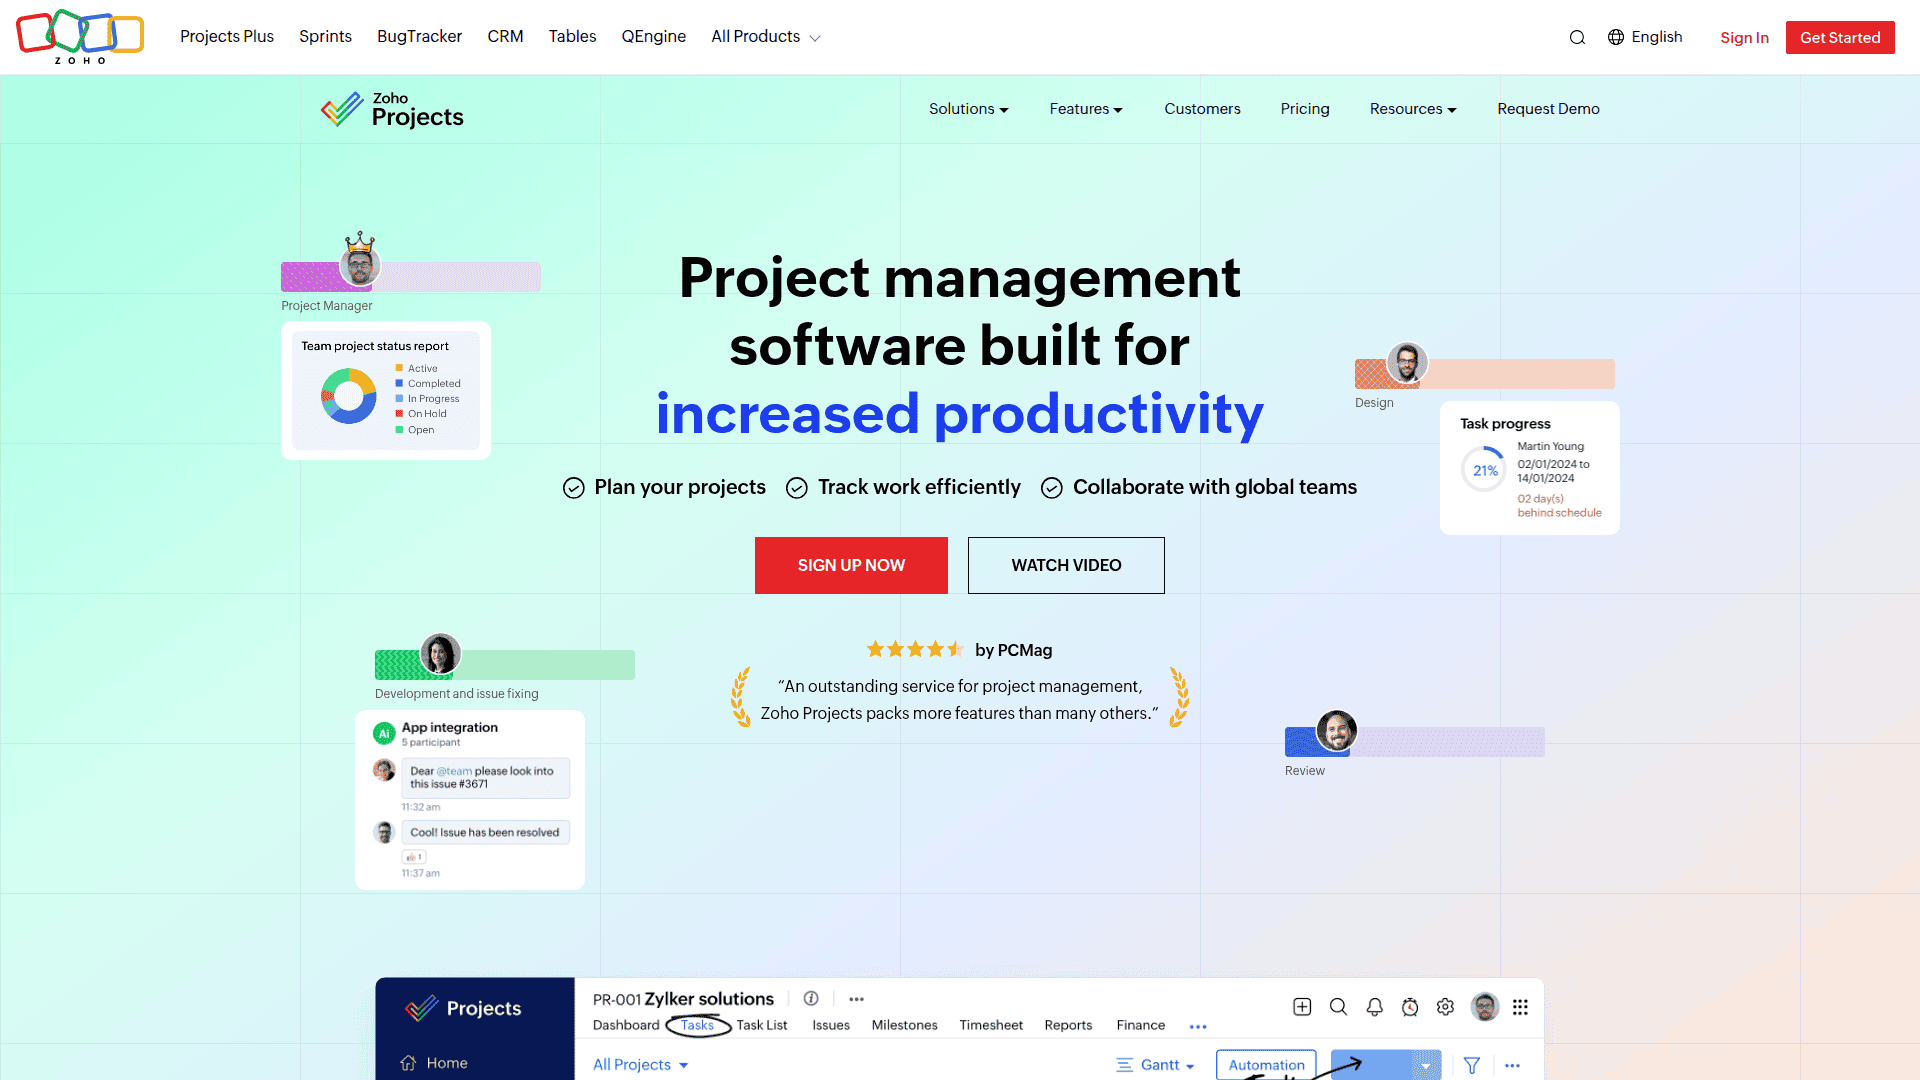Open the Timesheet tab

click(x=991, y=1025)
